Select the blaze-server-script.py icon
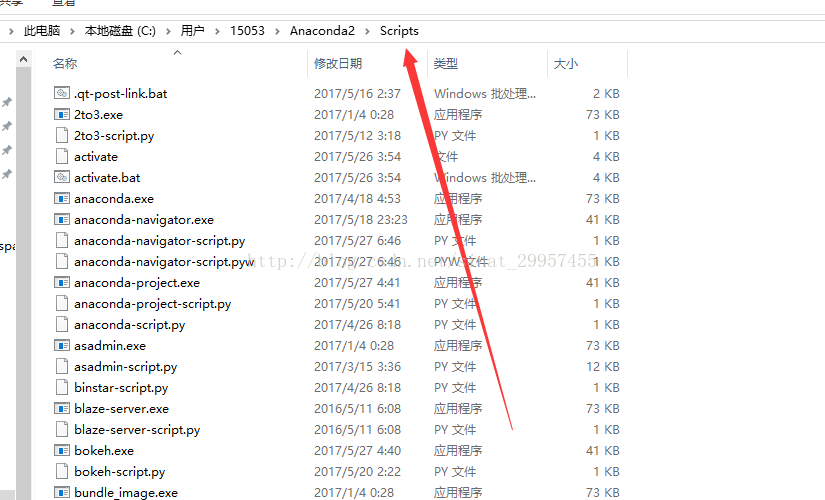 (62, 429)
